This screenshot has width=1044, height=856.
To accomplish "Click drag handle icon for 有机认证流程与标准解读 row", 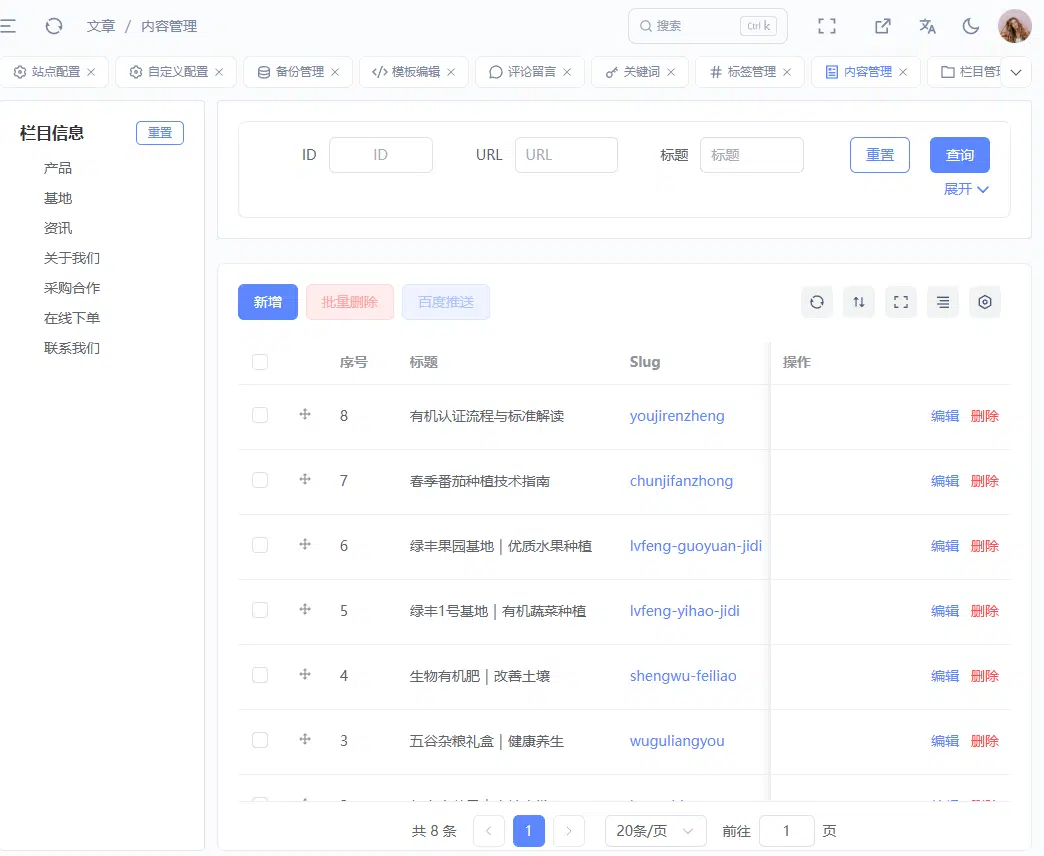I will coord(305,414).
